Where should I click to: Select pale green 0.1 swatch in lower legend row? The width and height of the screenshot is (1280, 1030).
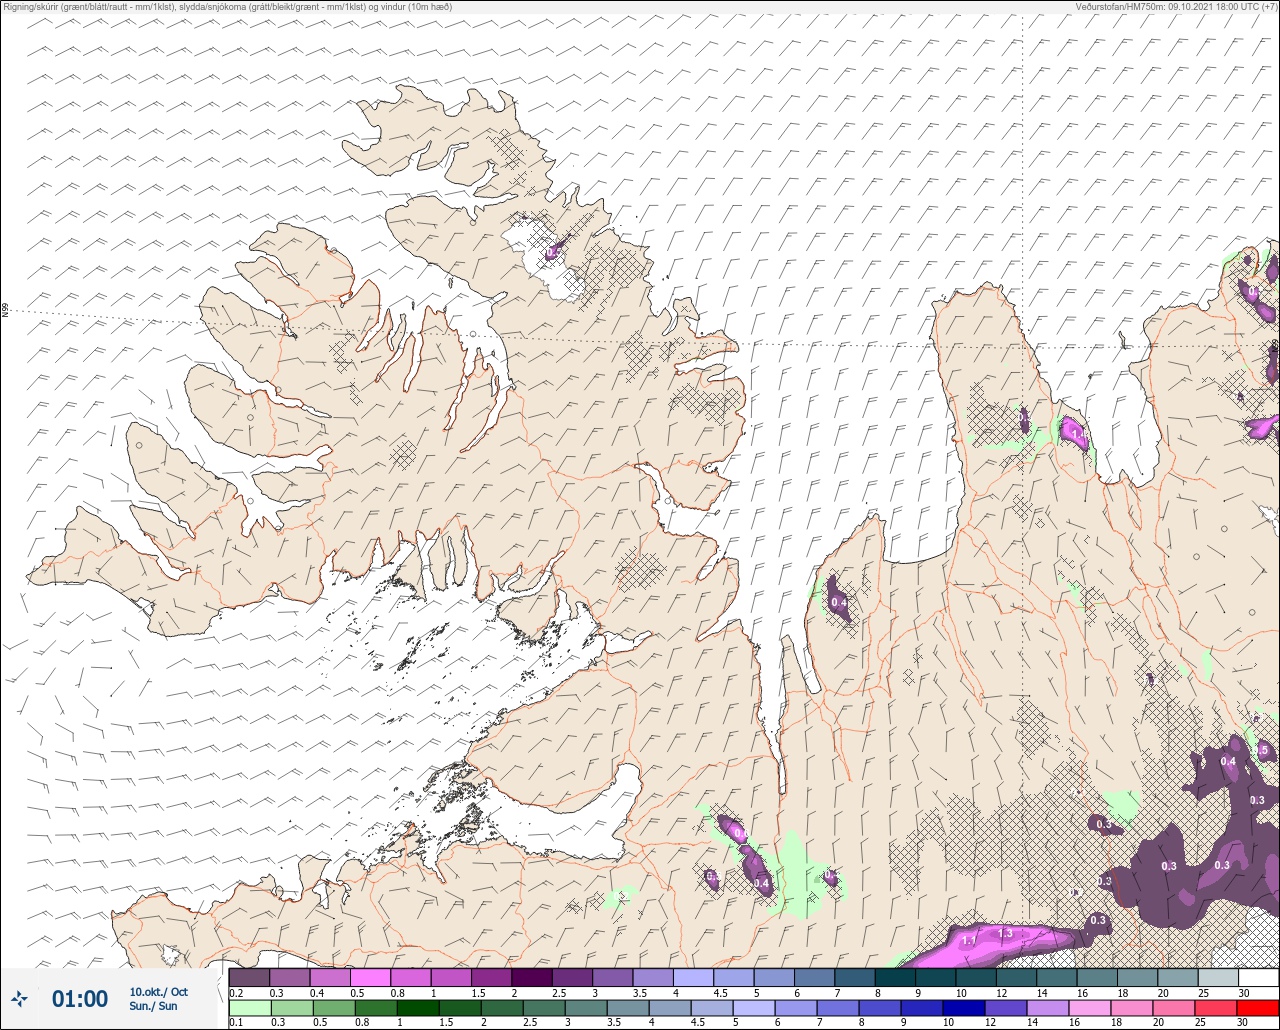tap(249, 1007)
